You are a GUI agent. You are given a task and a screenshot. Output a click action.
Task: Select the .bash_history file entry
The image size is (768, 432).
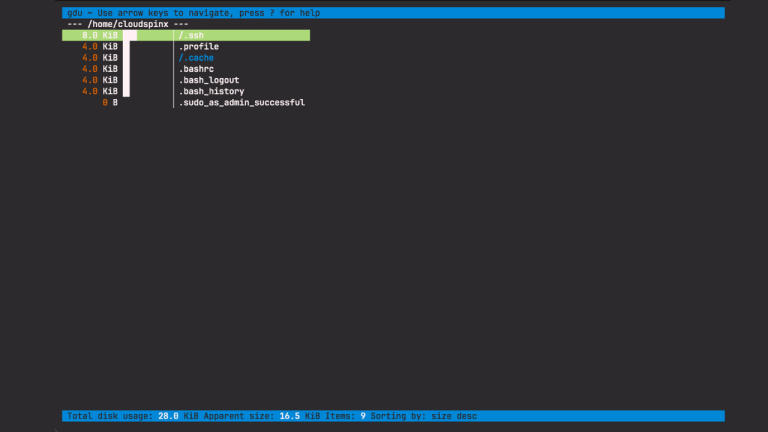[211, 91]
